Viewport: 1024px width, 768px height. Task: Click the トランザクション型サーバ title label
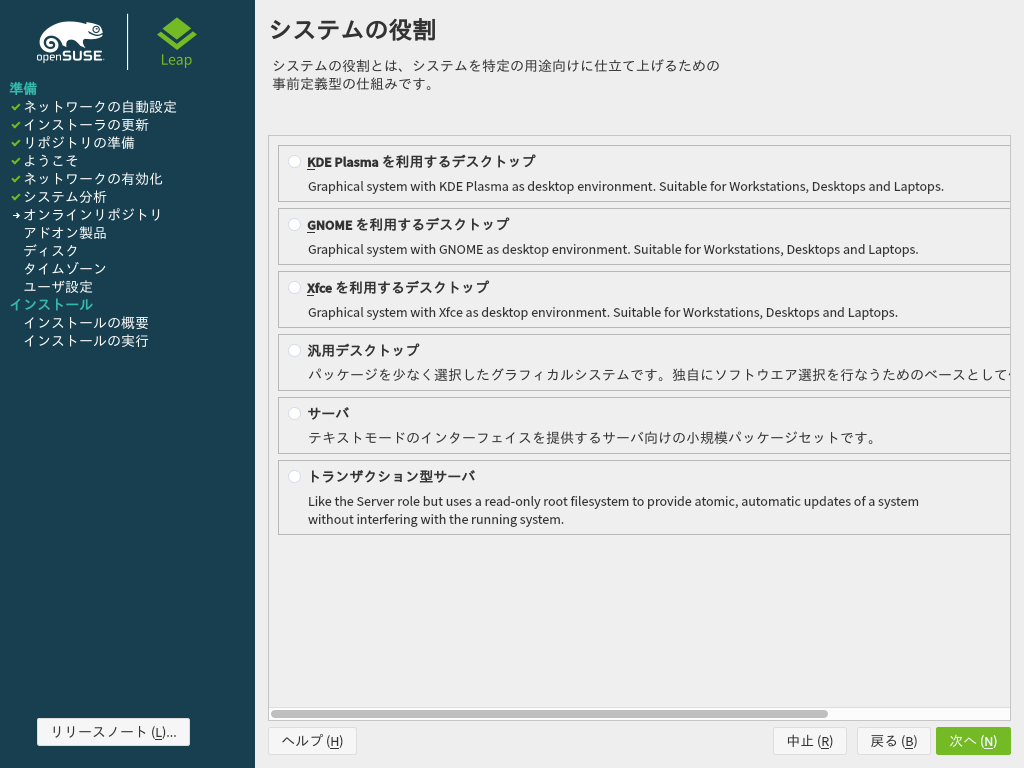pos(391,477)
